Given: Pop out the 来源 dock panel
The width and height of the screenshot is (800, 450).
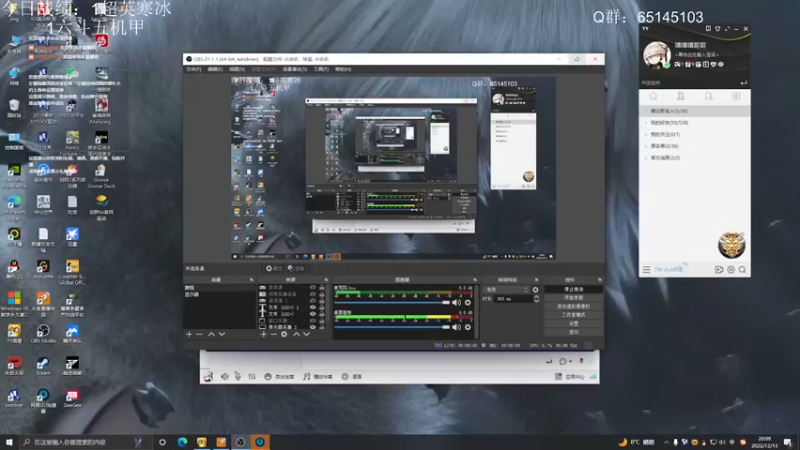Looking at the screenshot, I should [x=326, y=280].
